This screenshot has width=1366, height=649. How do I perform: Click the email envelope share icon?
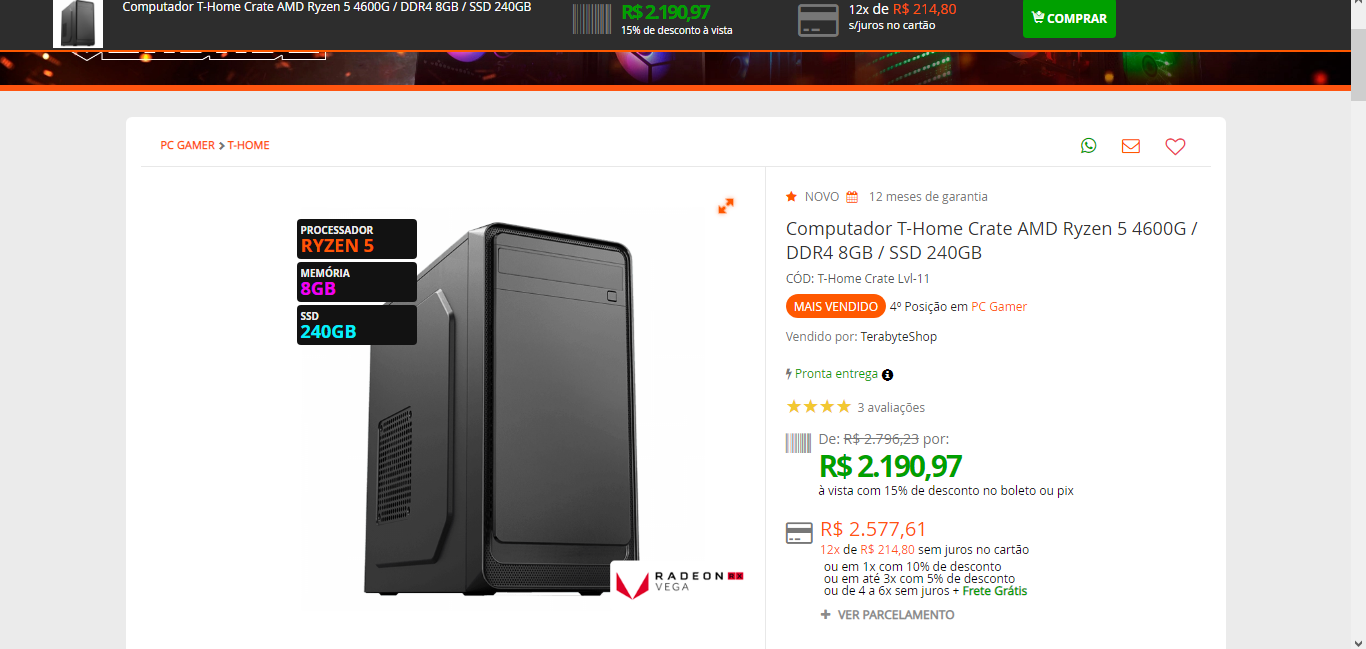(1131, 146)
